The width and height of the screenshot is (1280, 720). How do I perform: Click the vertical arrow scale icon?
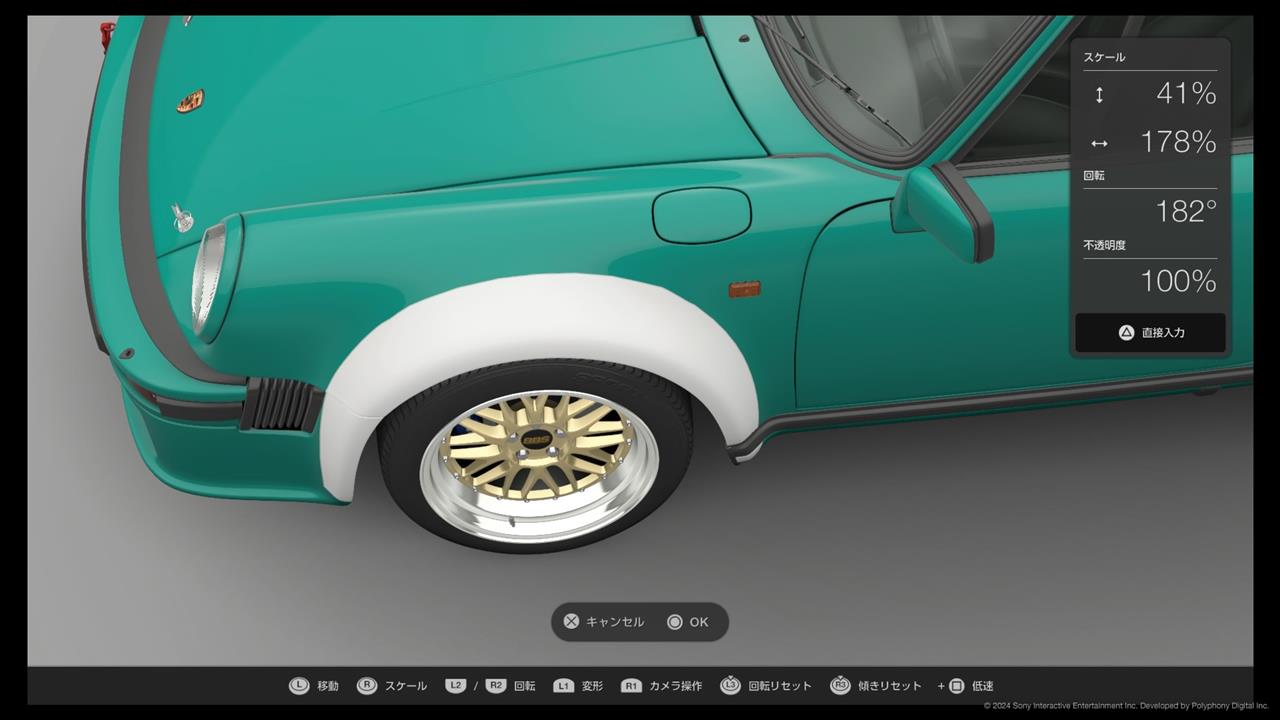coord(1099,95)
